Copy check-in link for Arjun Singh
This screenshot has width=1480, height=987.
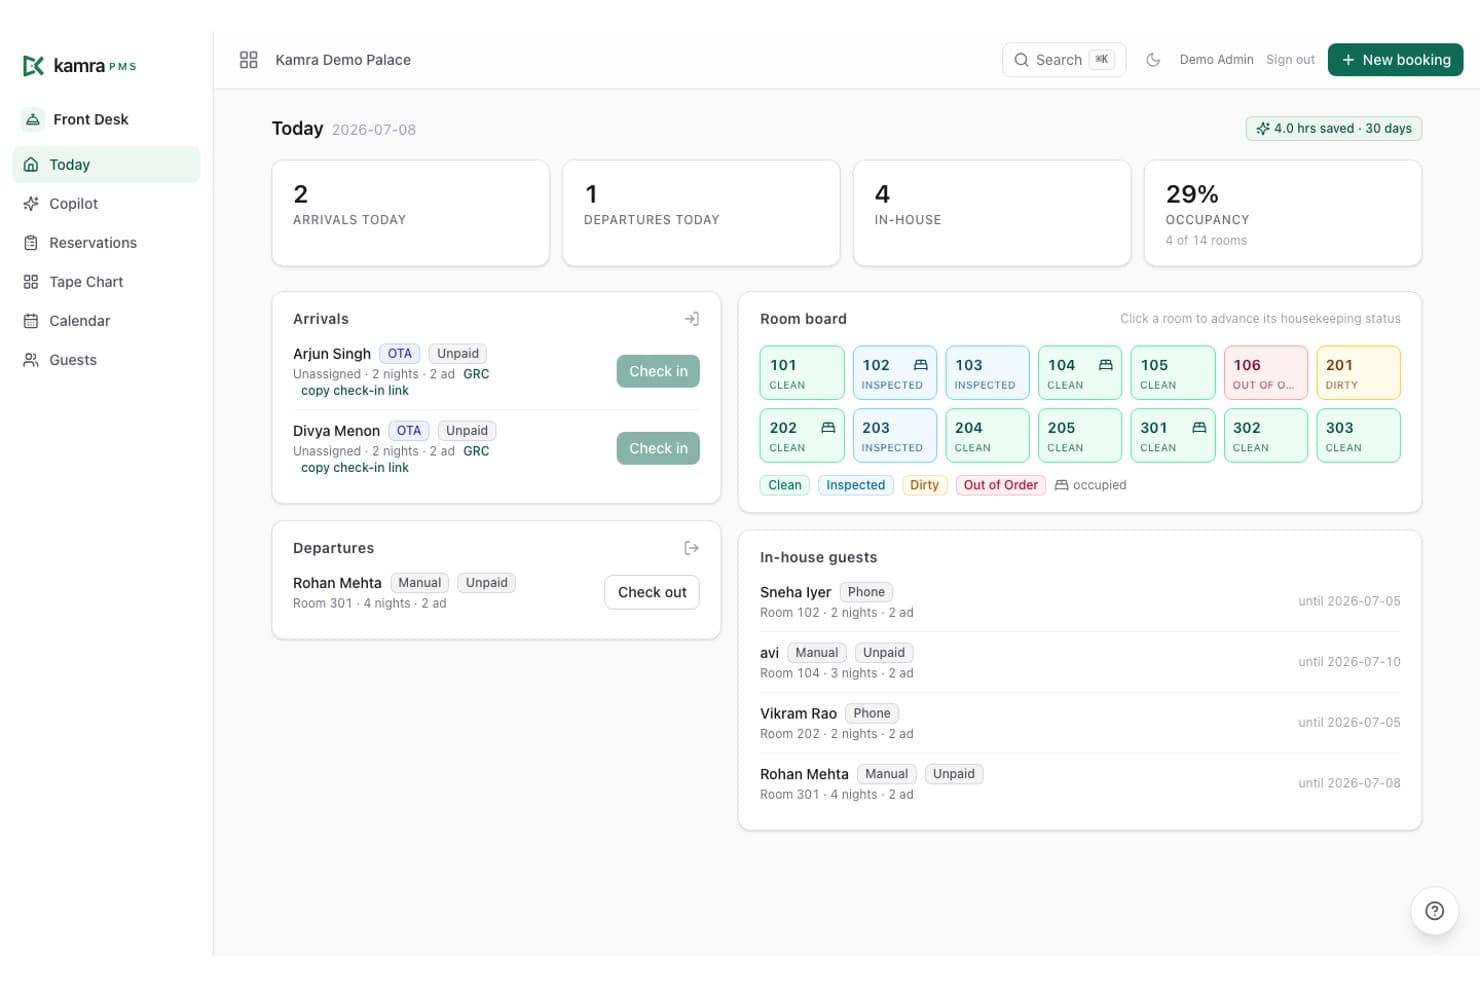pyautogui.click(x=355, y=391)
